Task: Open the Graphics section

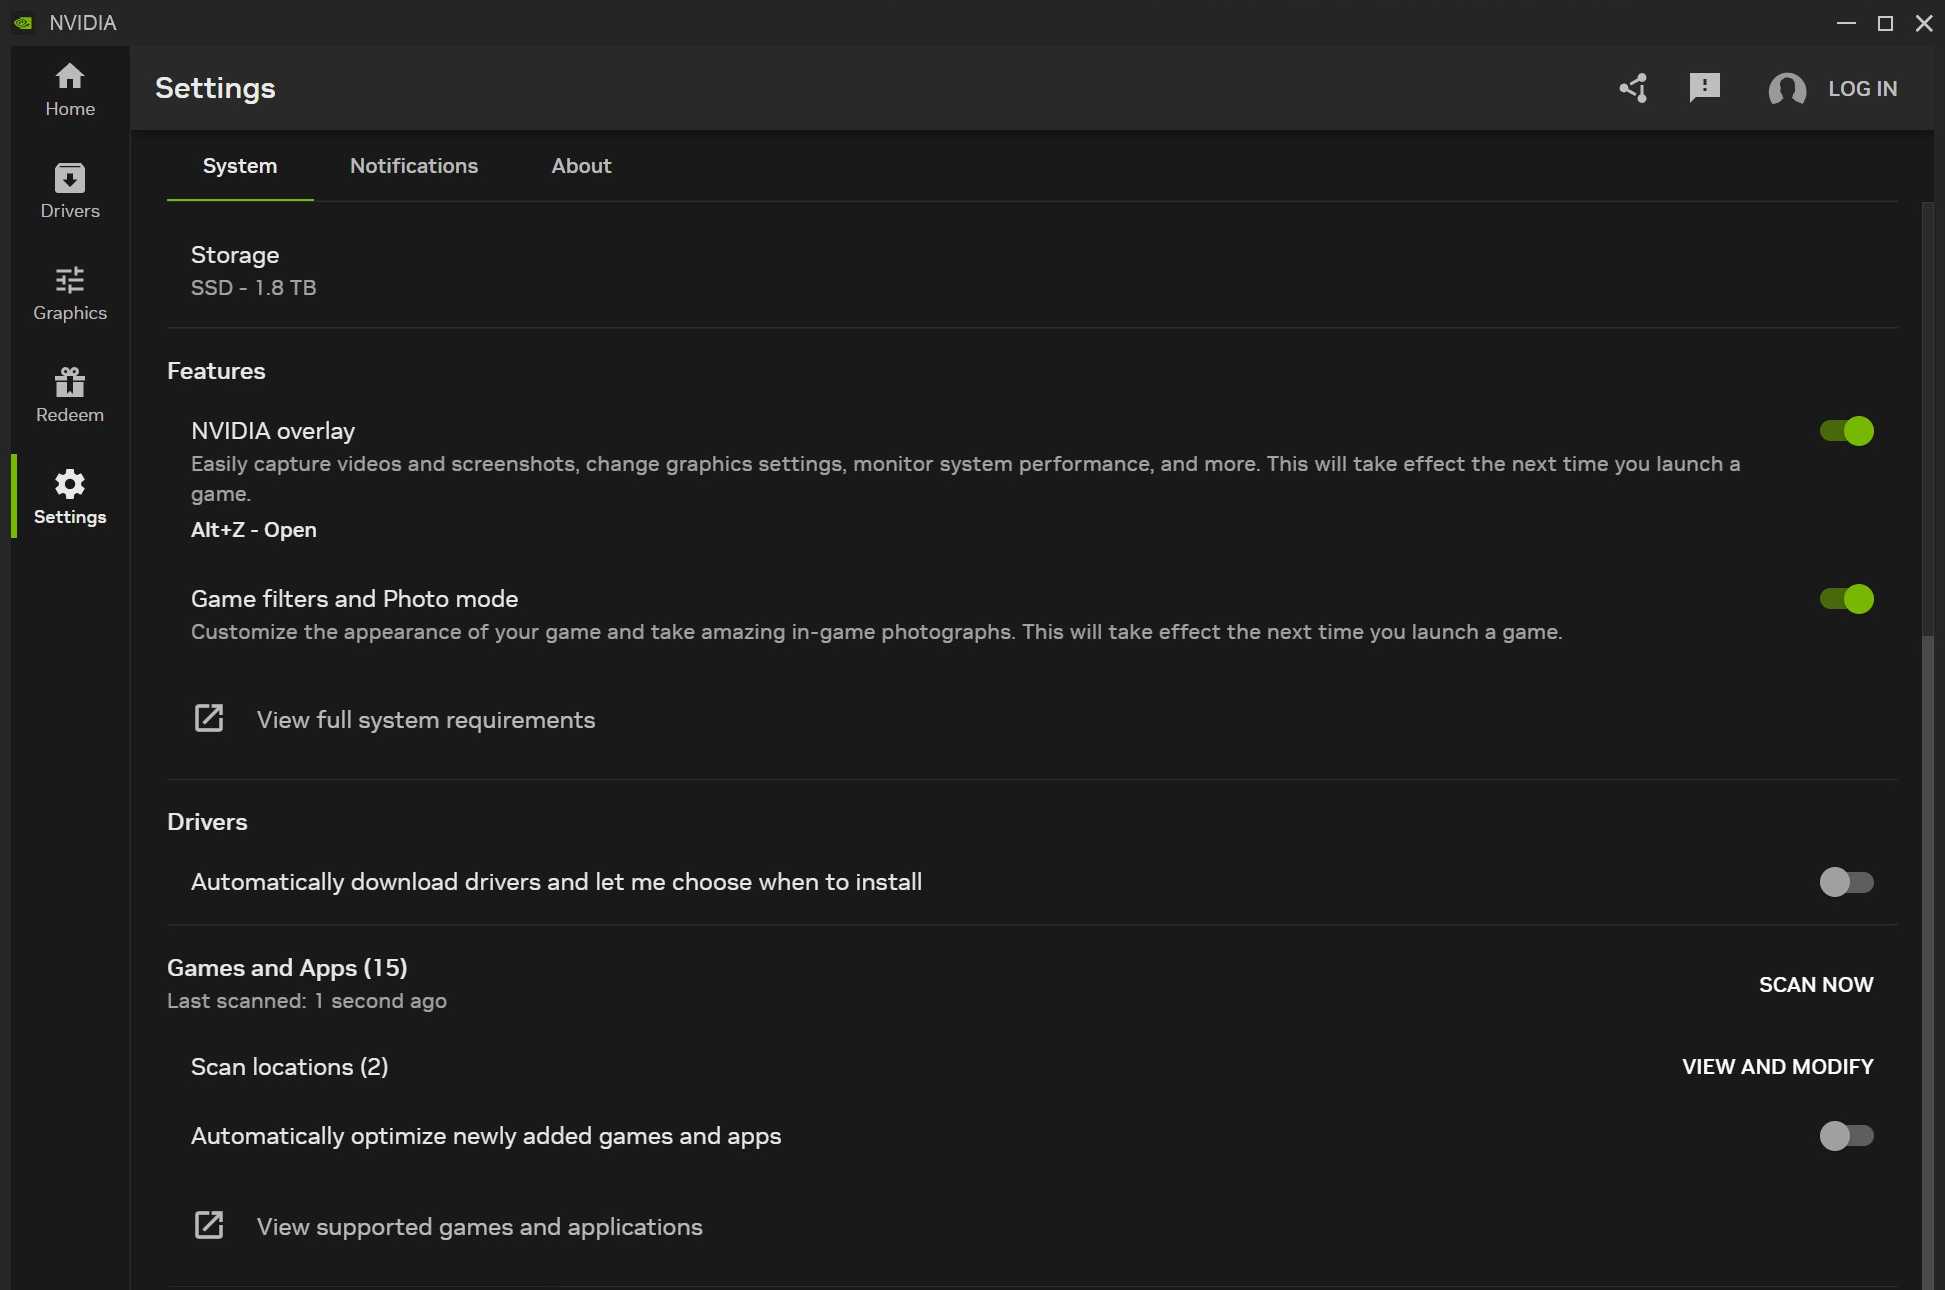Action: click(68, 293)
